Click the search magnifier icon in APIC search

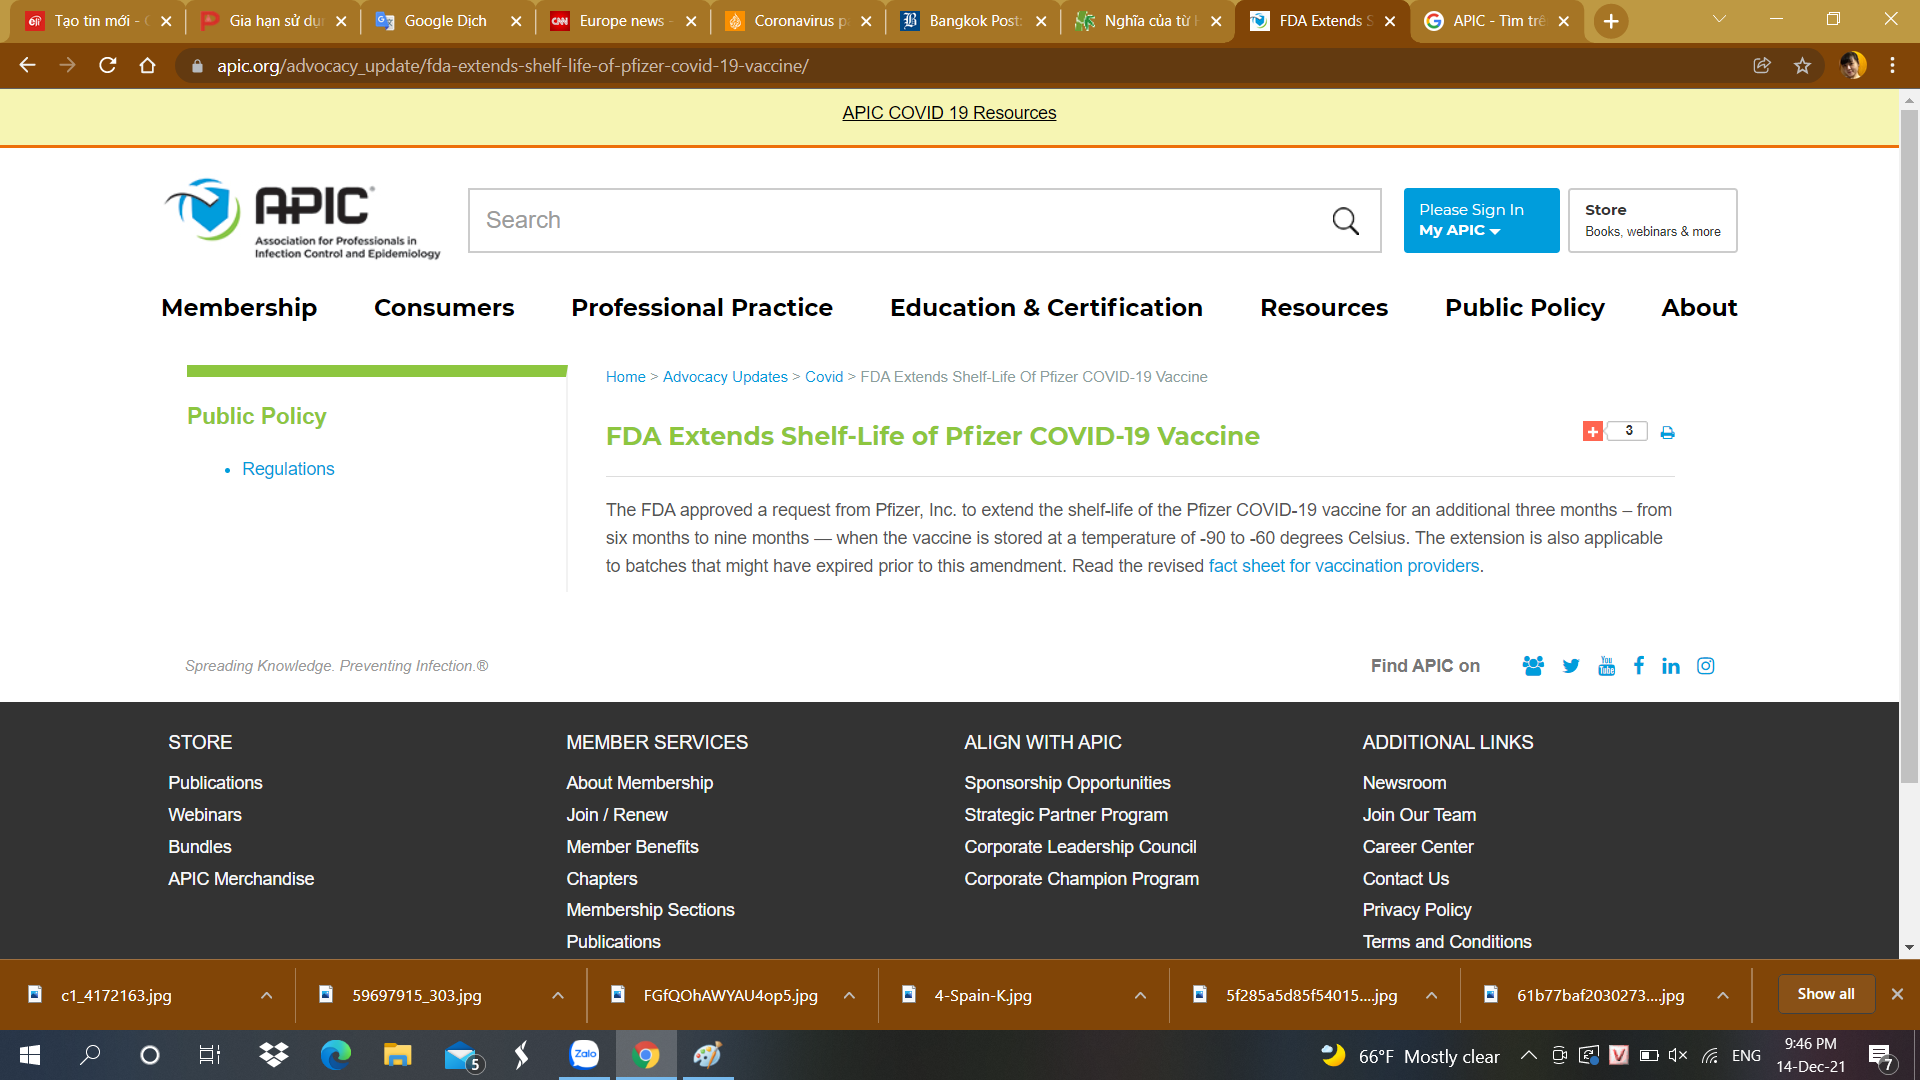pyautogui.click(x=1345, y=221)
